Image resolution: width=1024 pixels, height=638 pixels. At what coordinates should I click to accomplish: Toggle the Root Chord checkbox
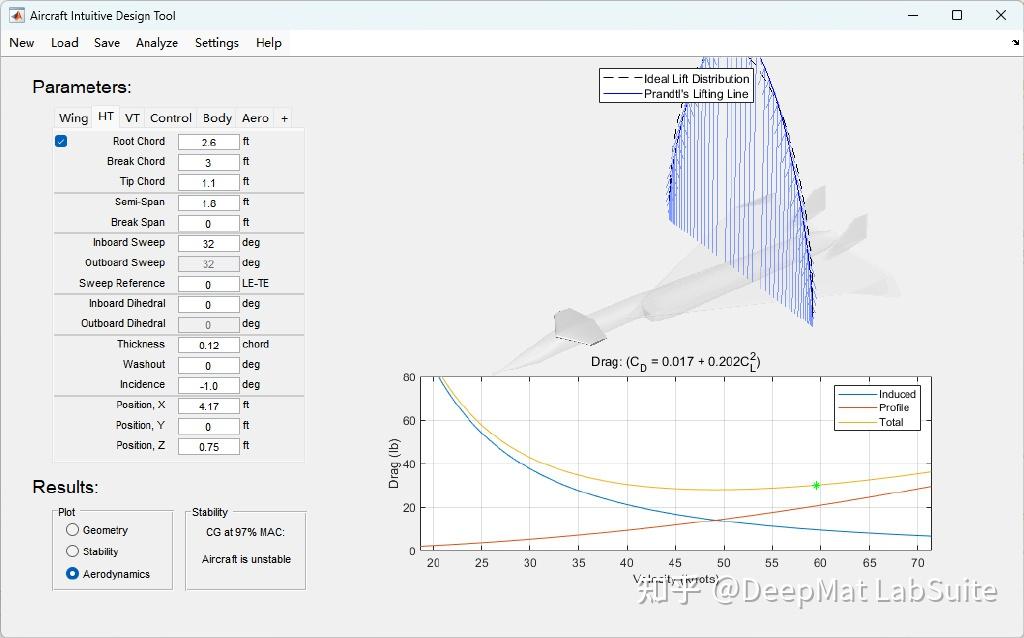pyautogui.click(x=63, y=141)
